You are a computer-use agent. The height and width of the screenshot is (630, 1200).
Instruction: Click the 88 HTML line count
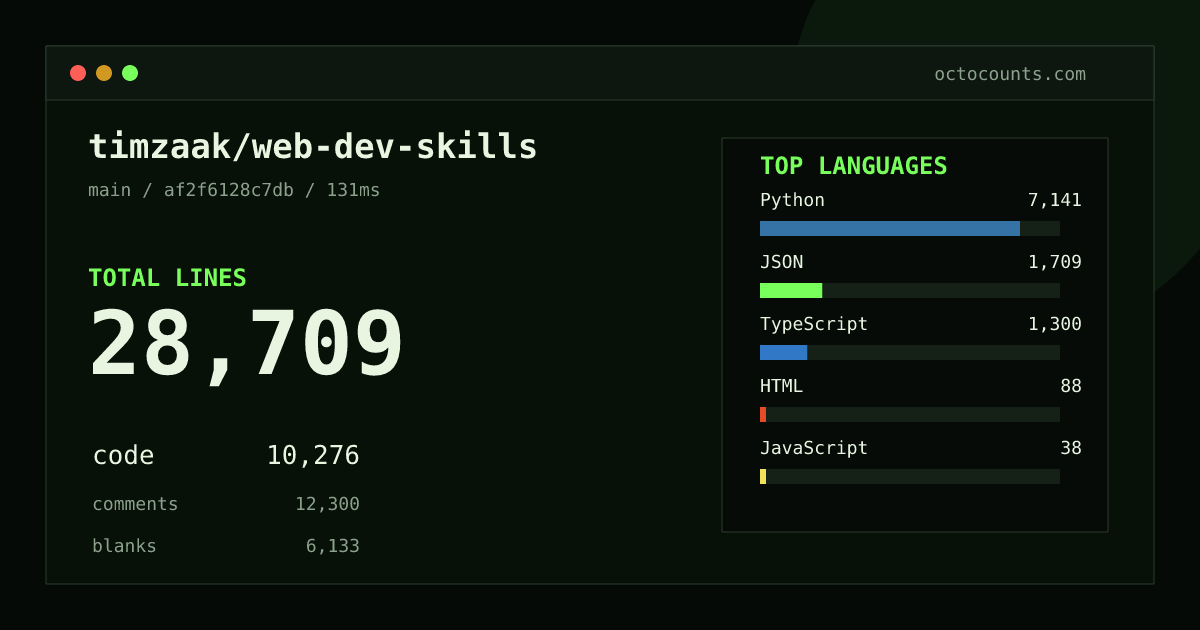coord(1071,386)
